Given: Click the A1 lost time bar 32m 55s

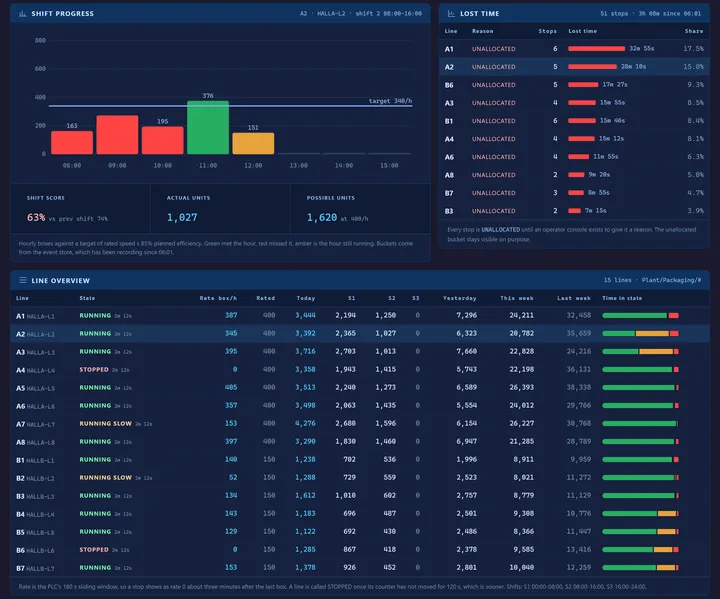Looking at the screenshot, I should [596, 49].
